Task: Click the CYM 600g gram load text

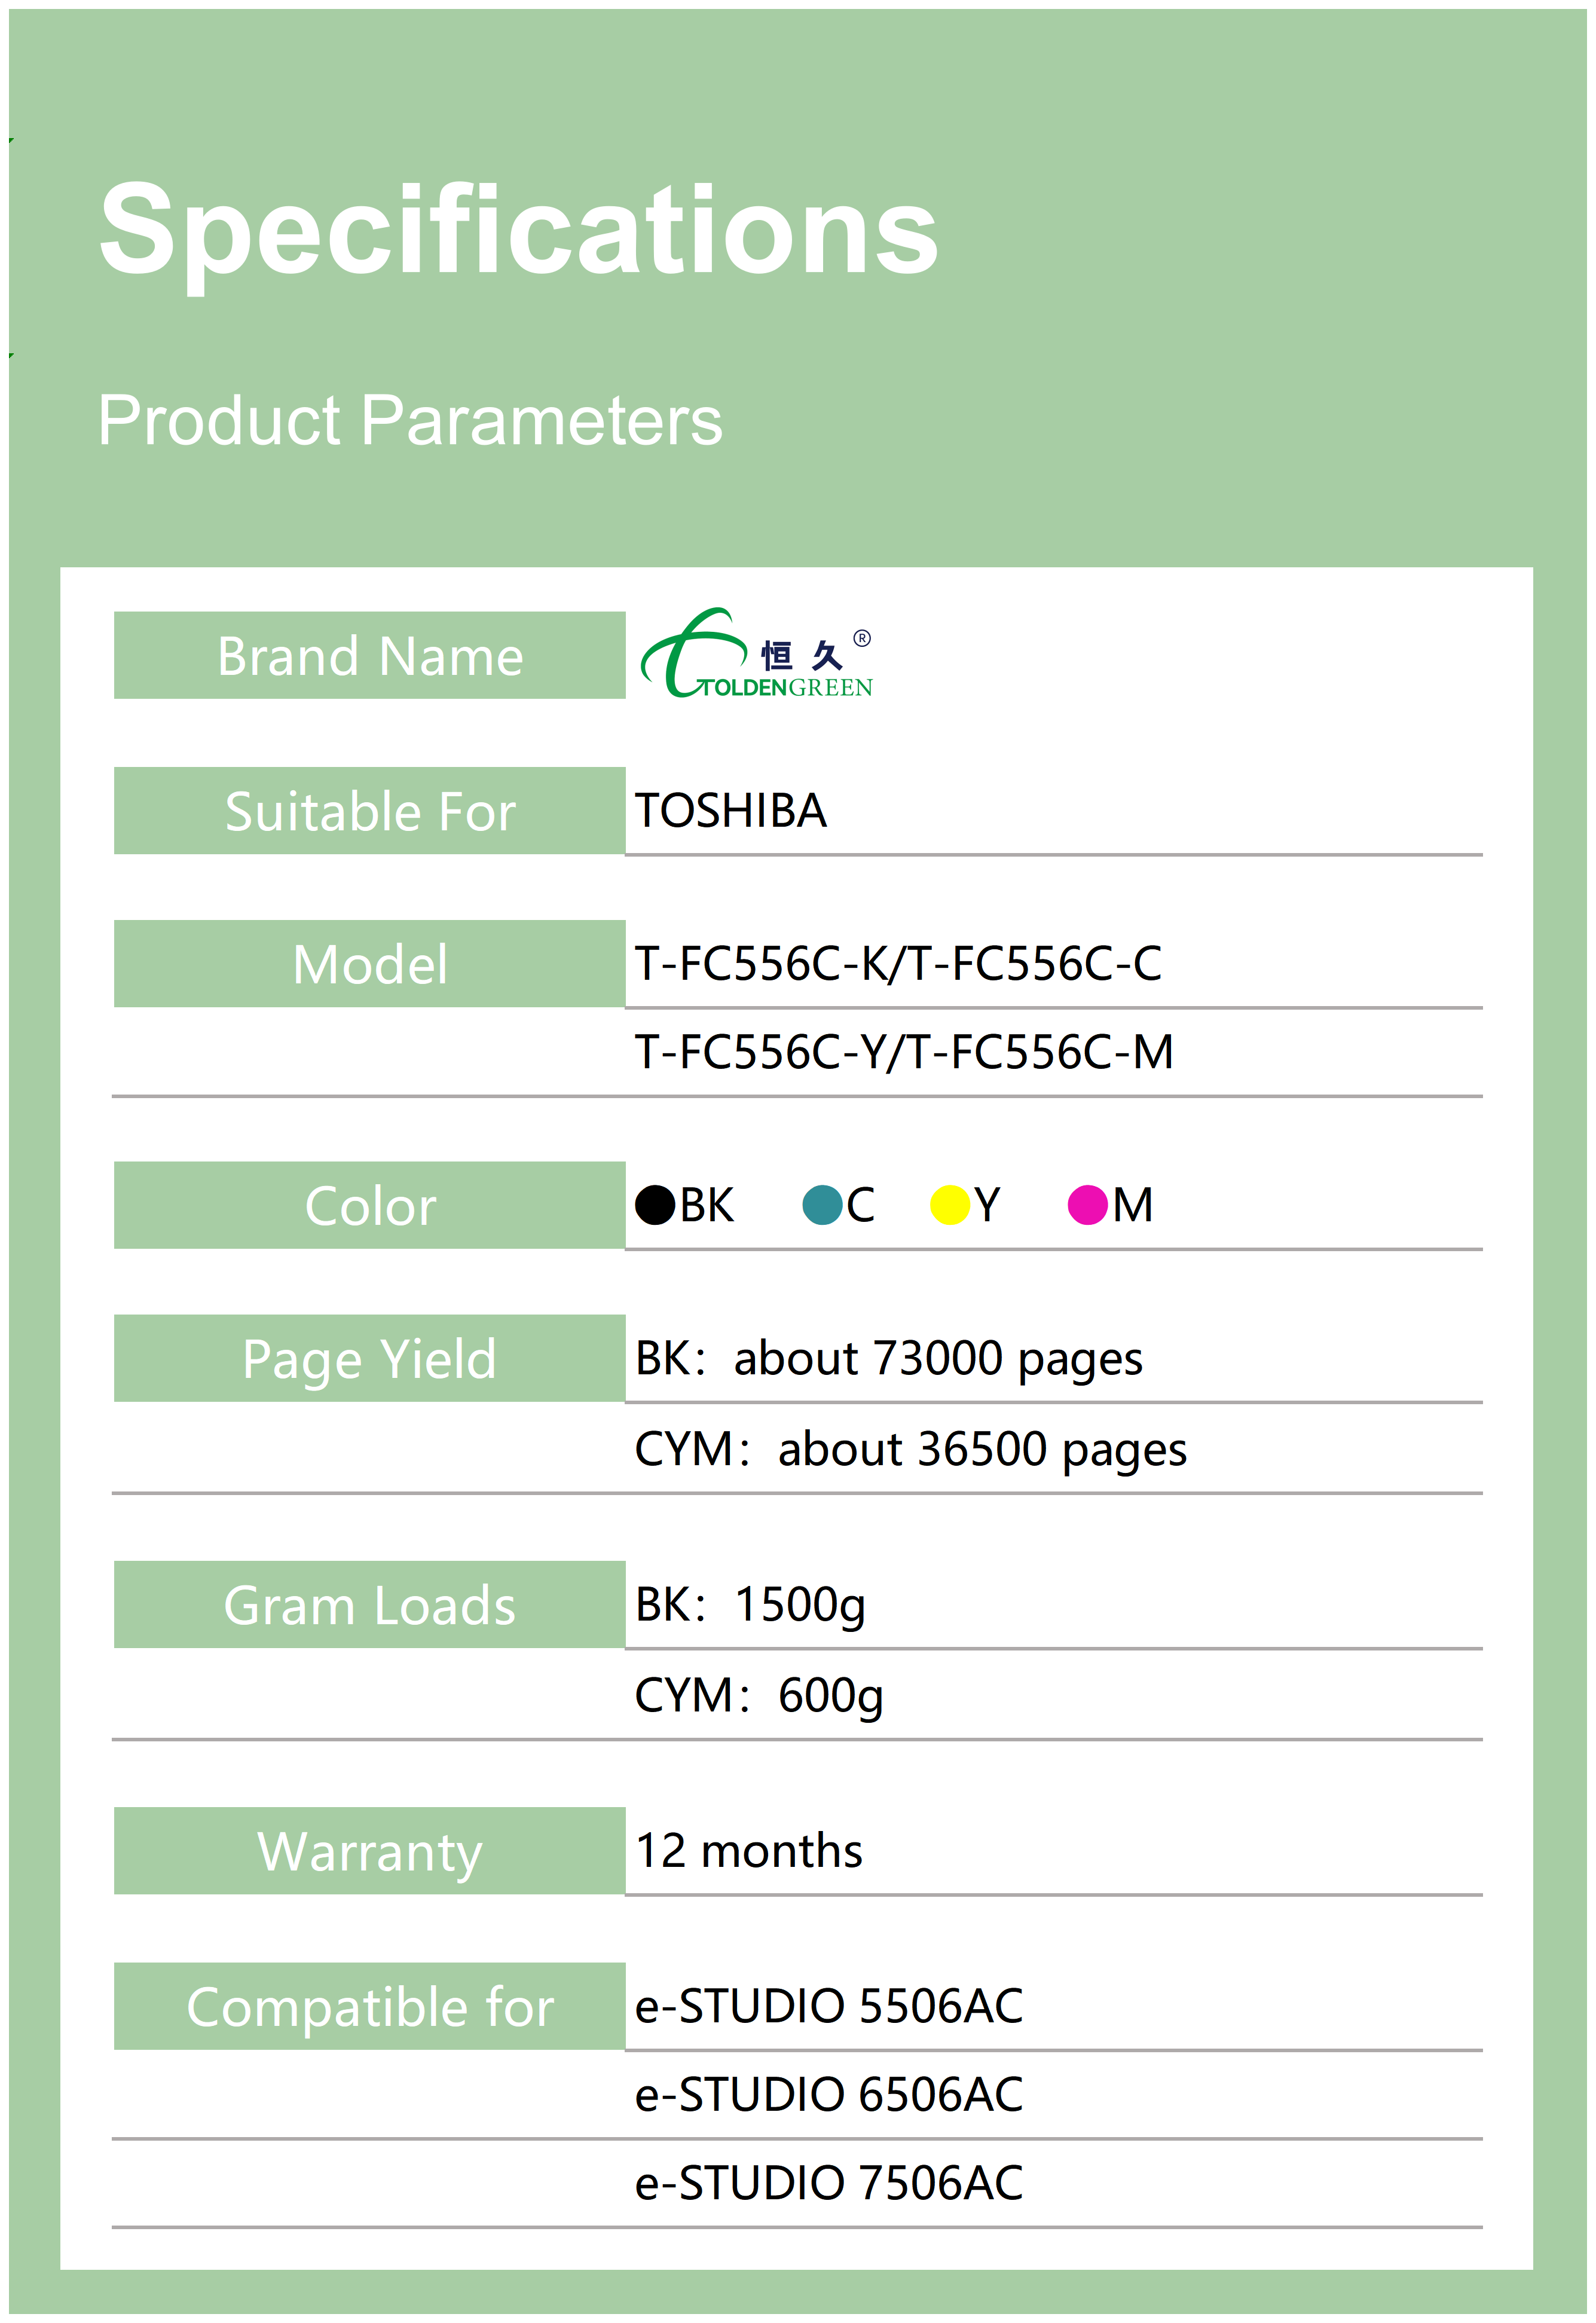Action: pyautogui.click(x=759, y=1695)
